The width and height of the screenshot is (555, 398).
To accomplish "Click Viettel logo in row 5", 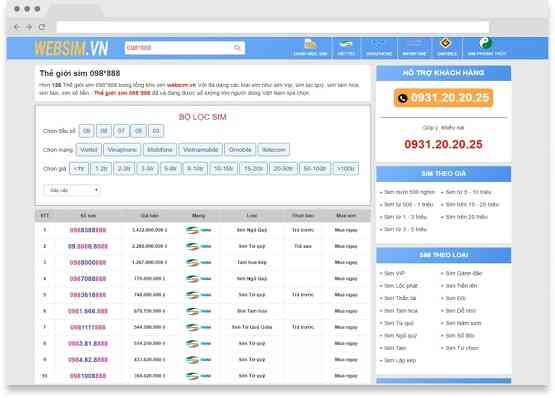I will [x=198, y=295].
